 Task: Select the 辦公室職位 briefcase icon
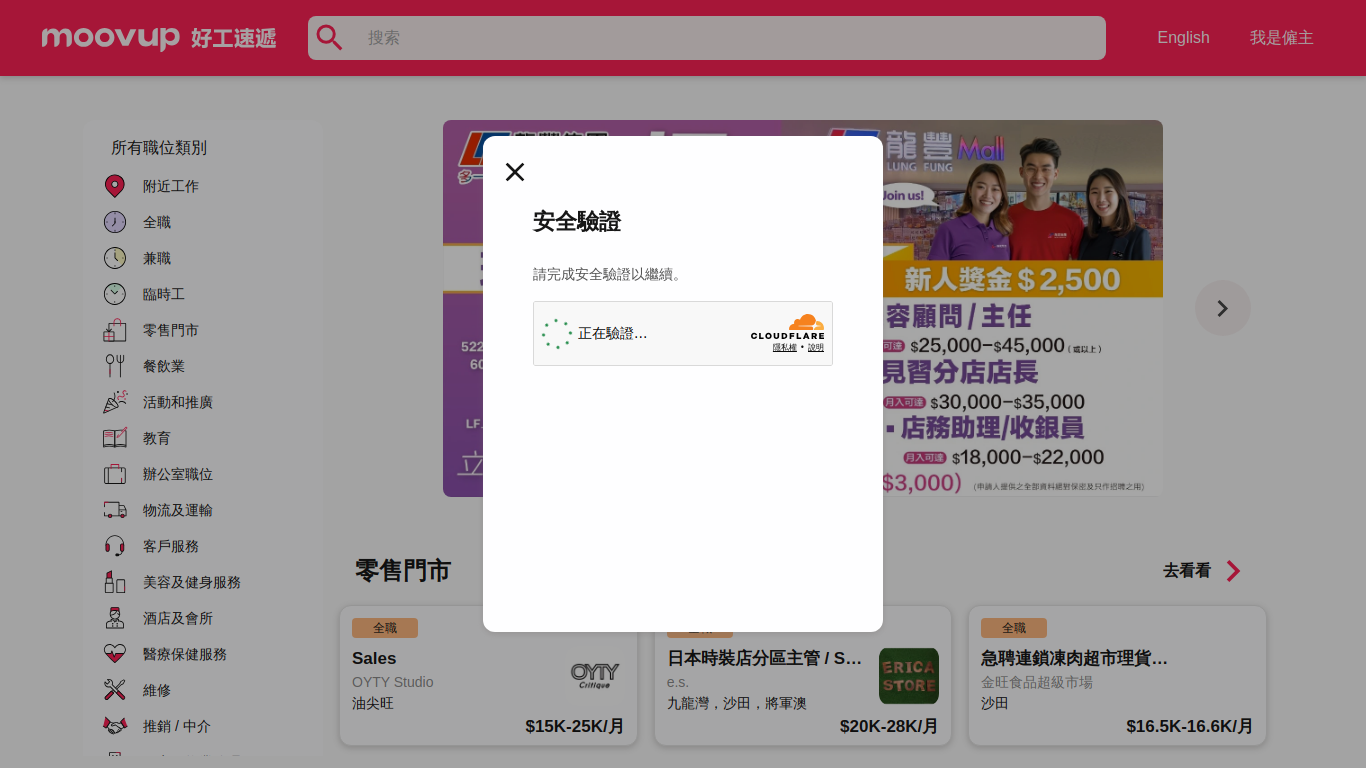click(x=115, y=474)
